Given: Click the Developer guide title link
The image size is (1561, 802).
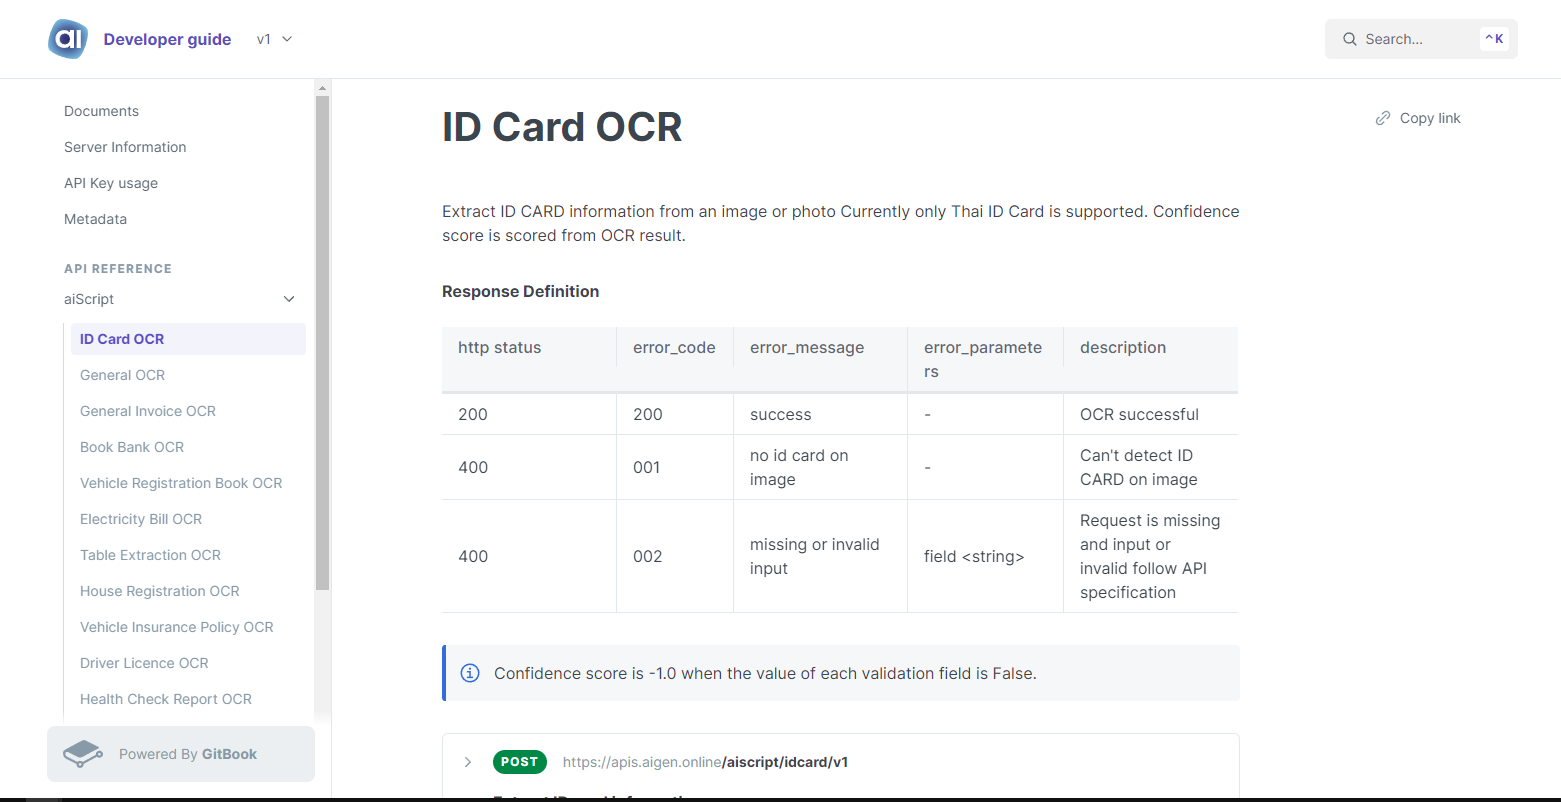Looking at the screenshot, I should coord(167,39).
